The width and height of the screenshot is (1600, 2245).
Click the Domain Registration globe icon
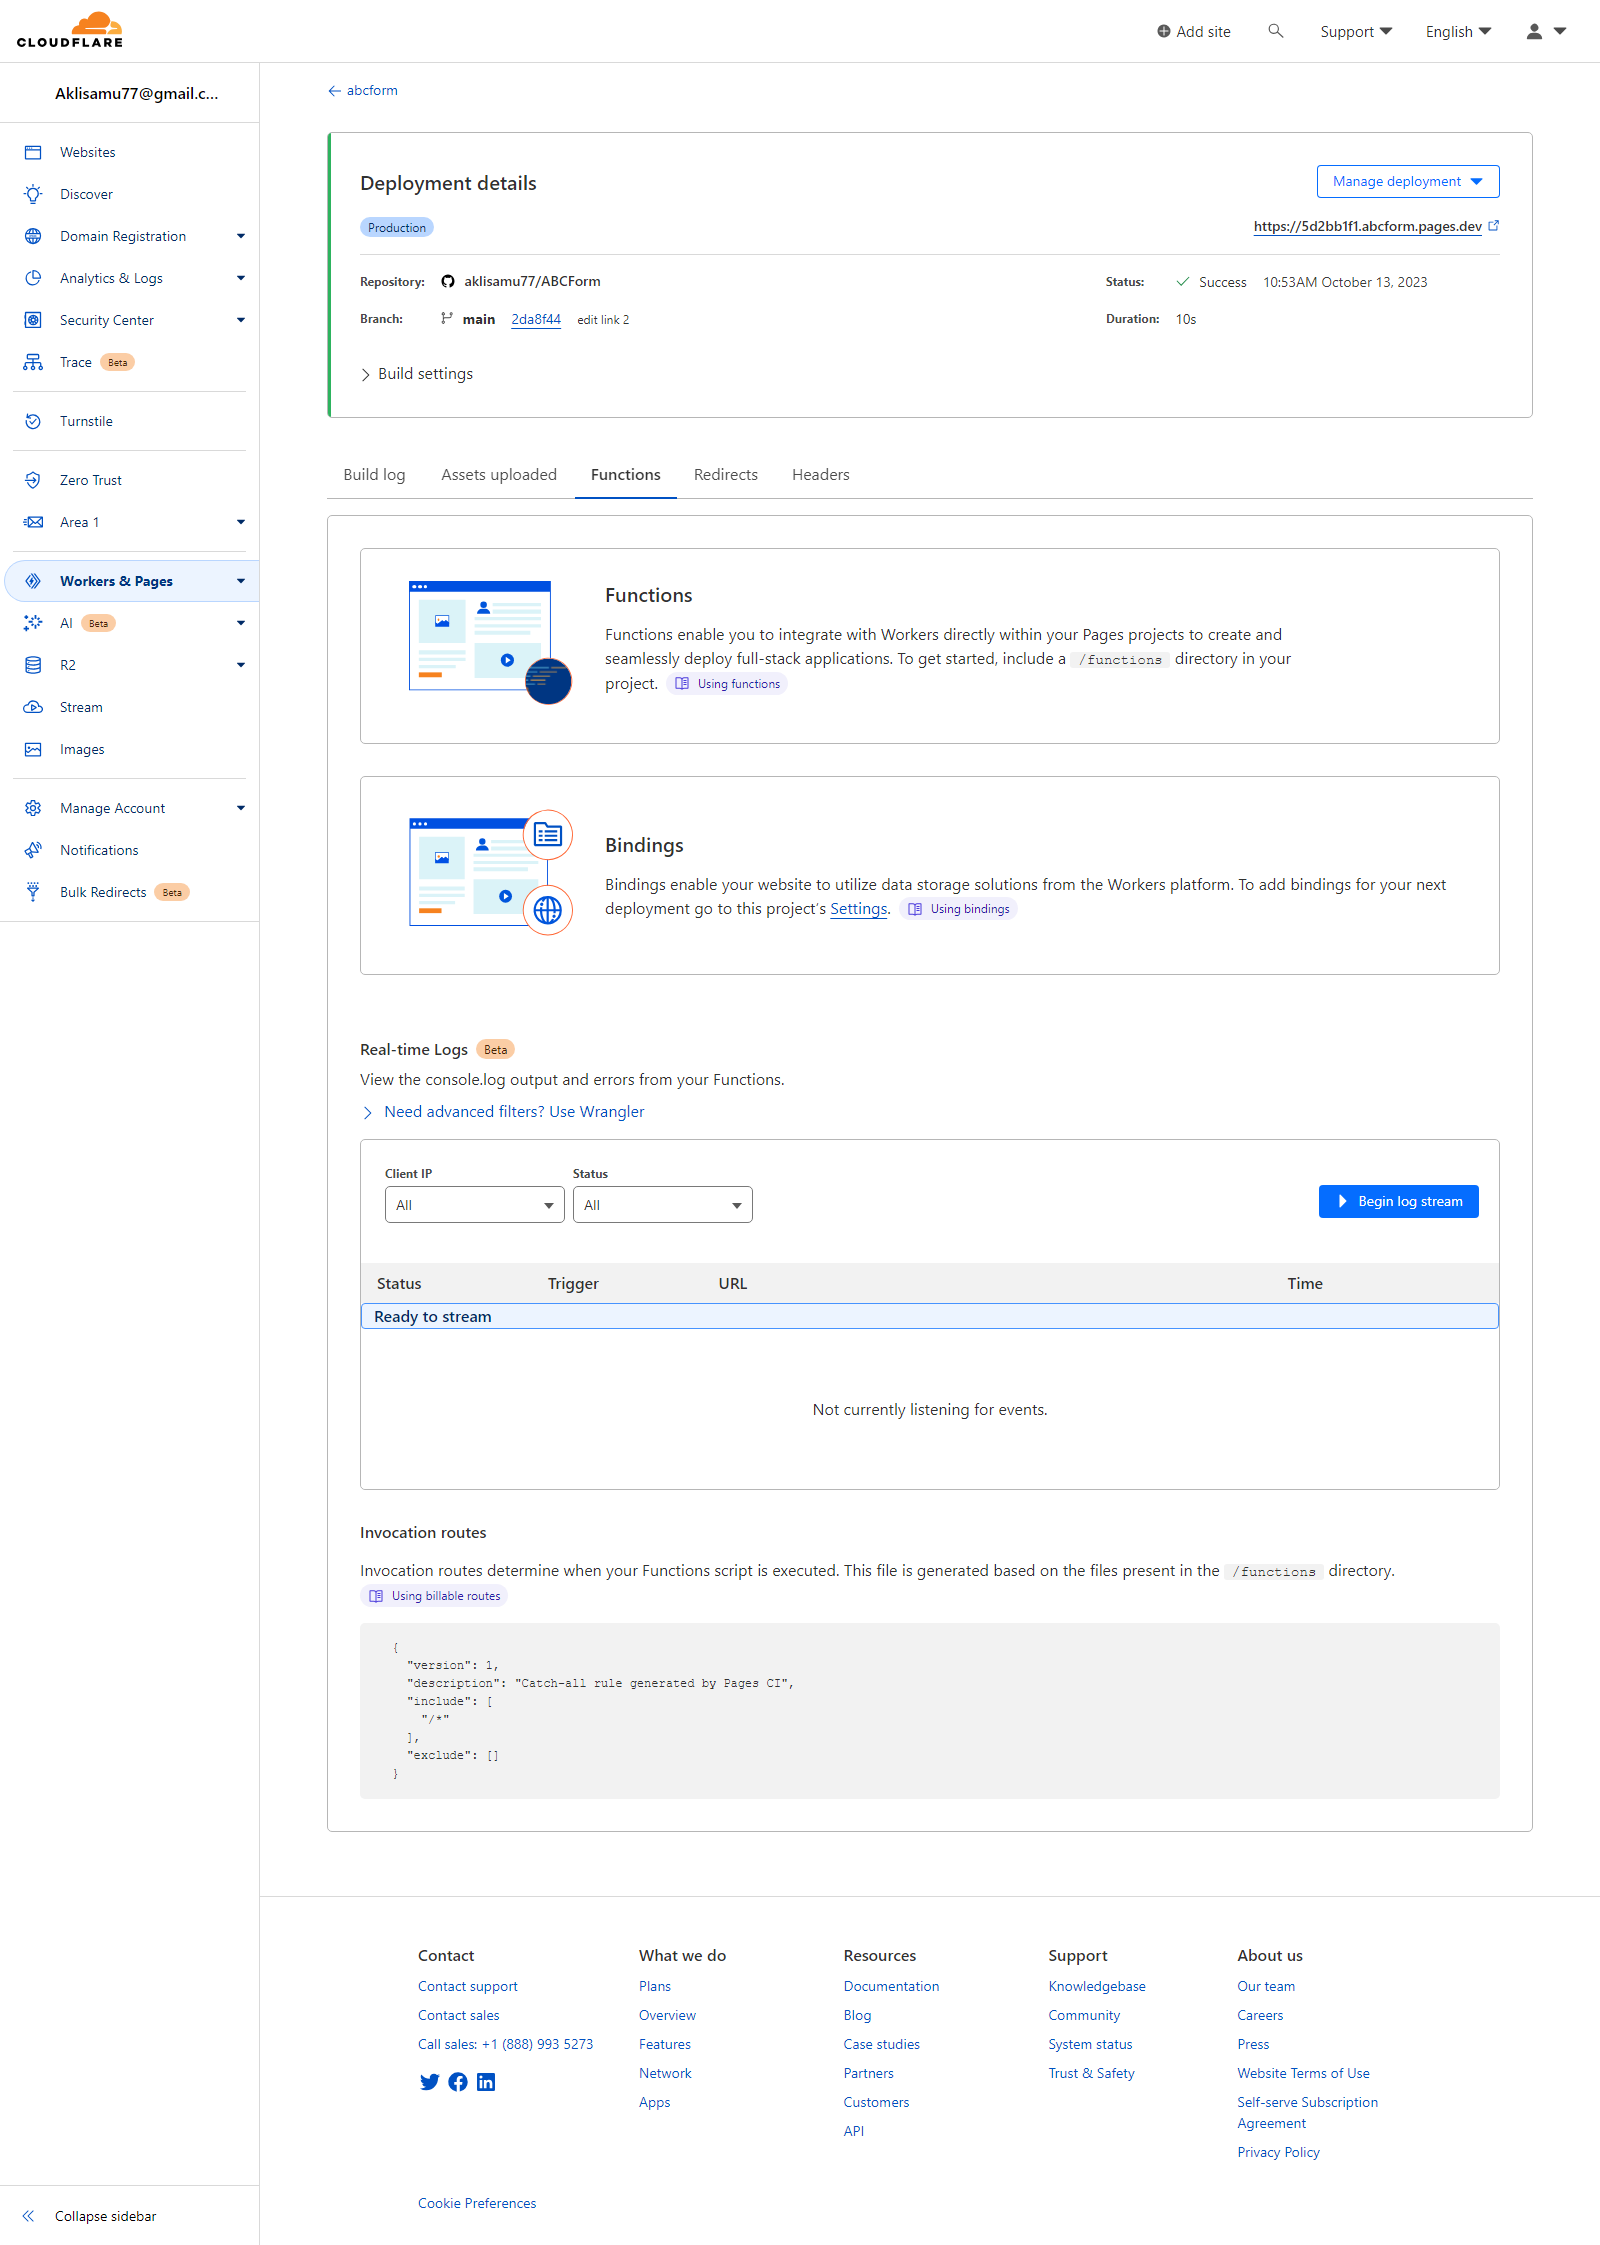click(x=33, y=236)
